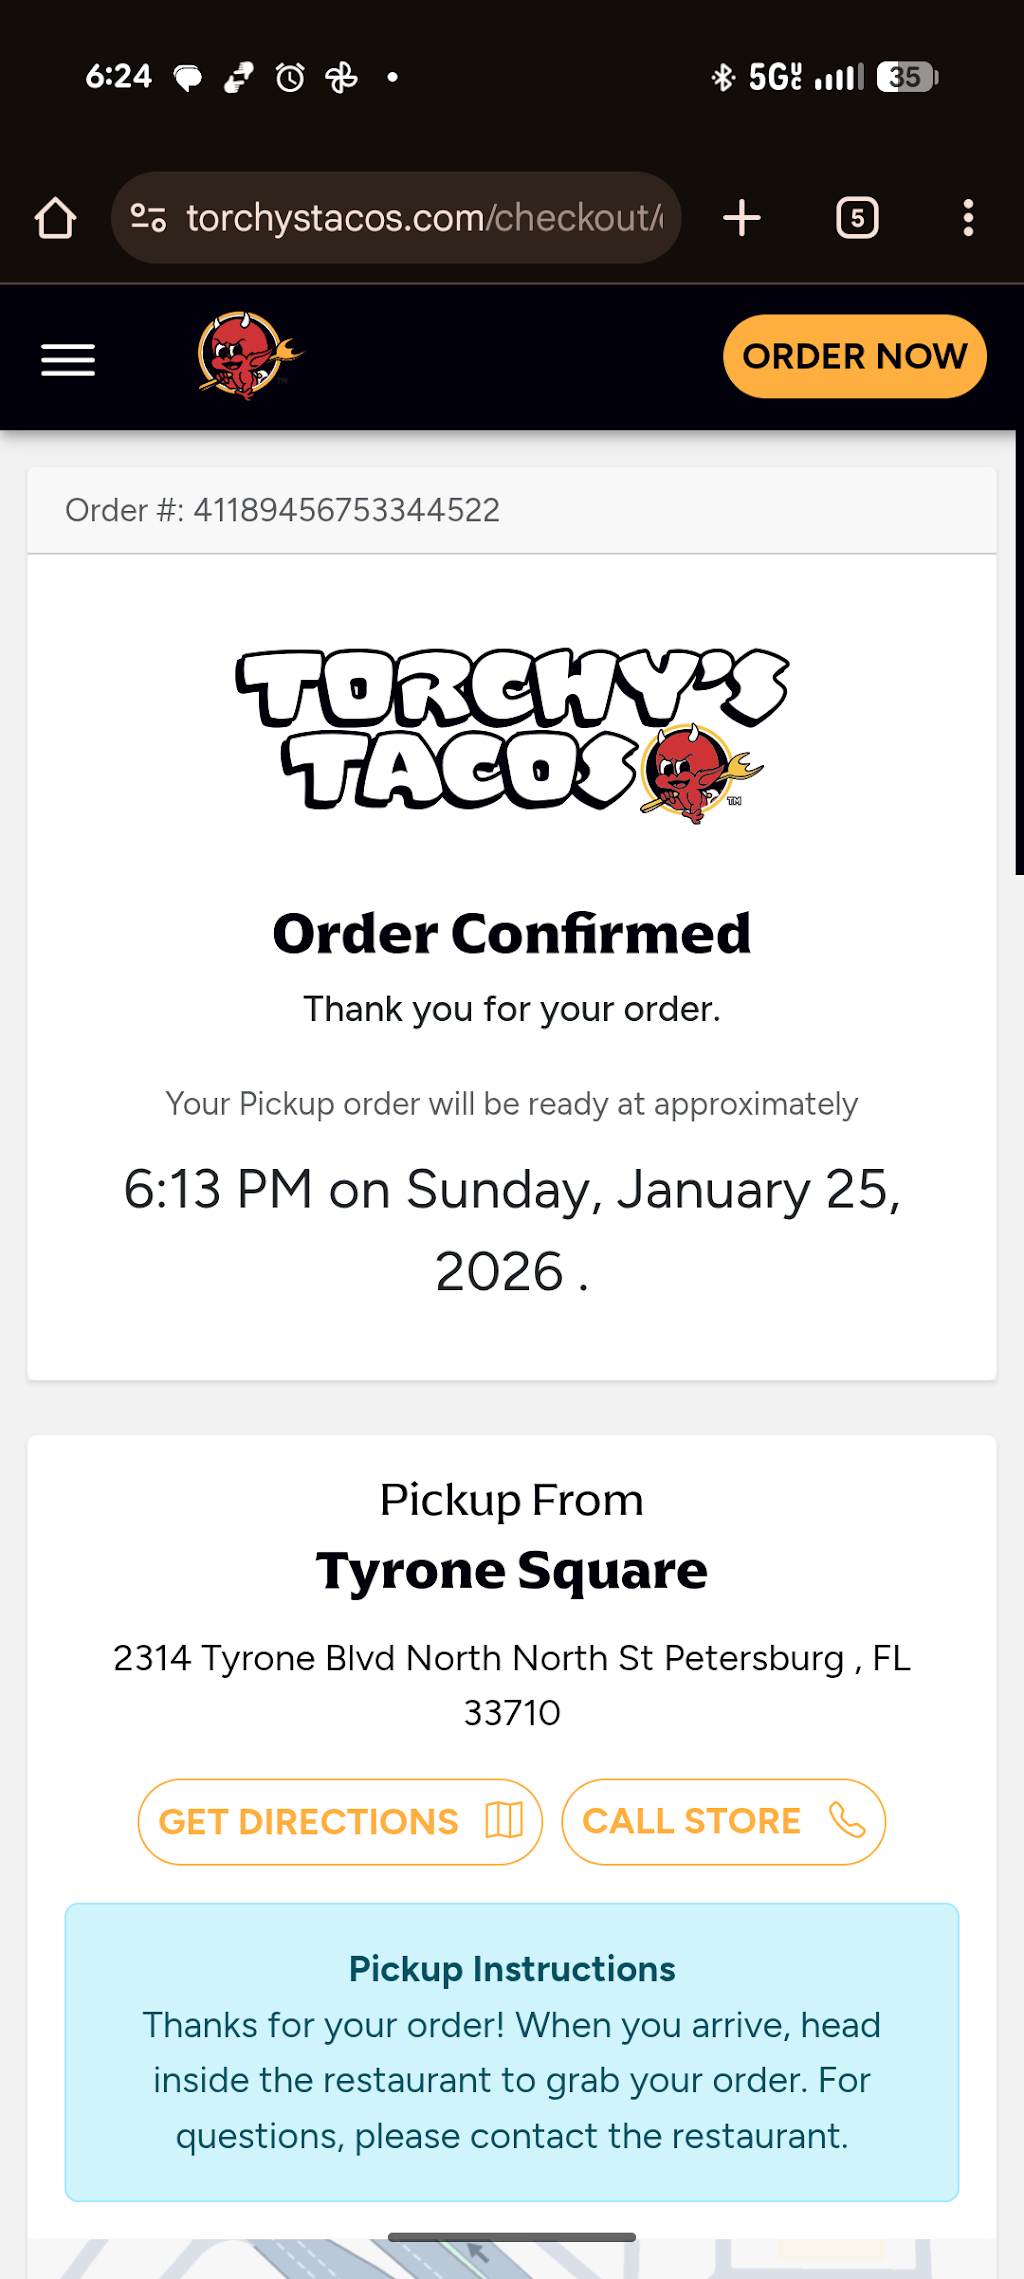
Task: Tap the ORDER NOW button
Action: click(x=855, y=357)
